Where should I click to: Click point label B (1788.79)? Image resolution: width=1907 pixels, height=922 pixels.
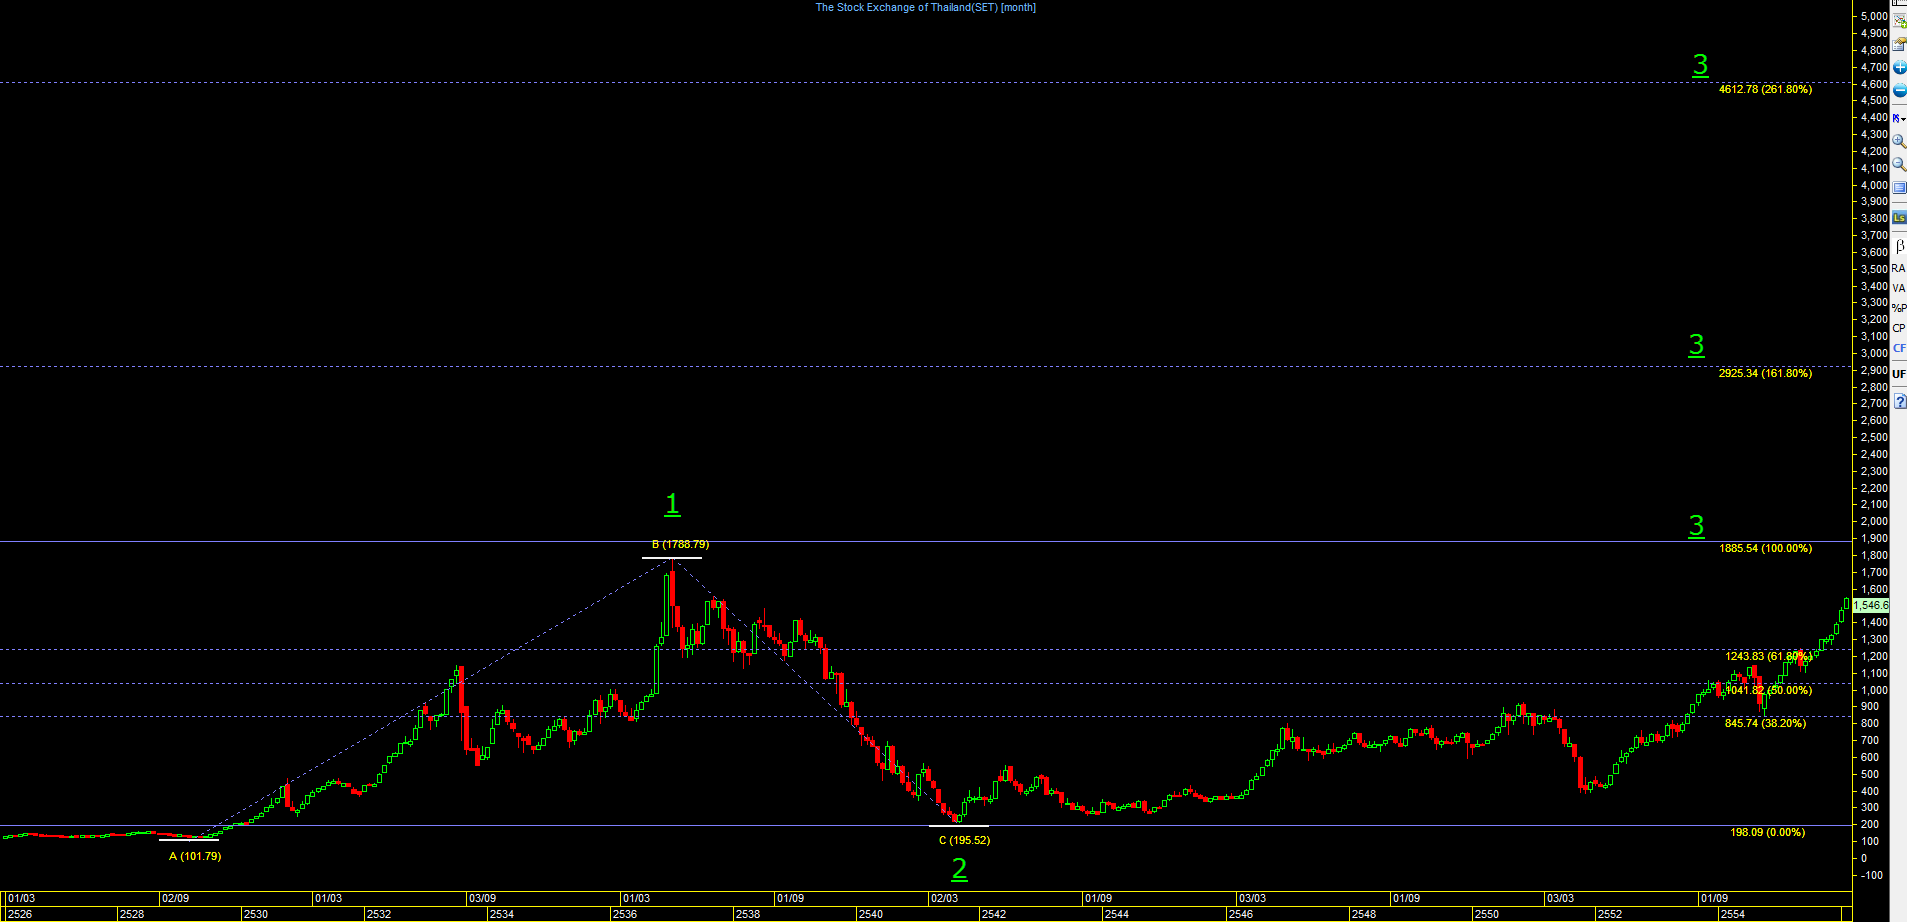(x=680, y=544)
